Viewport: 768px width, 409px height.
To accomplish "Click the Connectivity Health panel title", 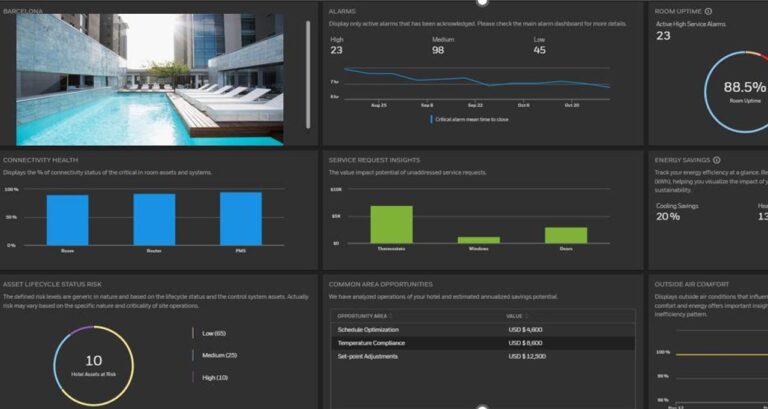I will (41, 160).
